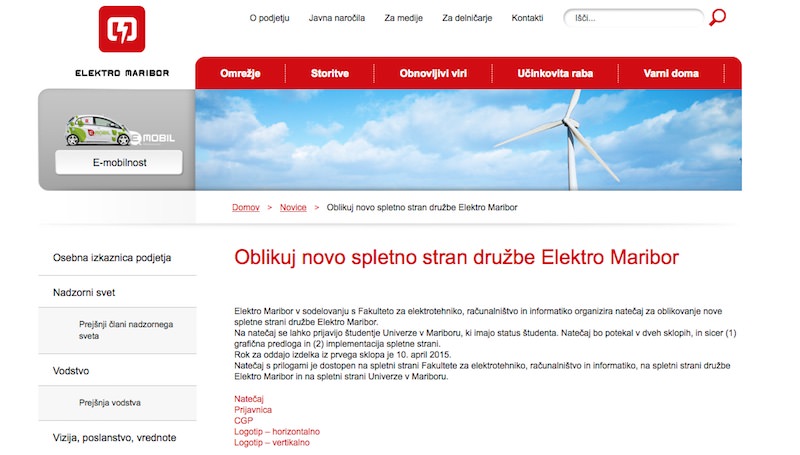800x455 pixels.
Task: Open Javna naročila page
Action: point(337,18)
